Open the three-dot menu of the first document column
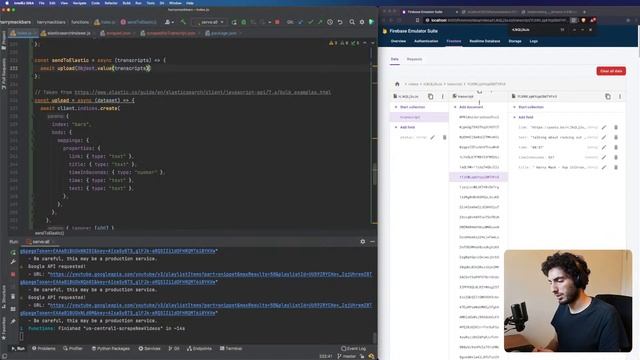 [442, 97]
